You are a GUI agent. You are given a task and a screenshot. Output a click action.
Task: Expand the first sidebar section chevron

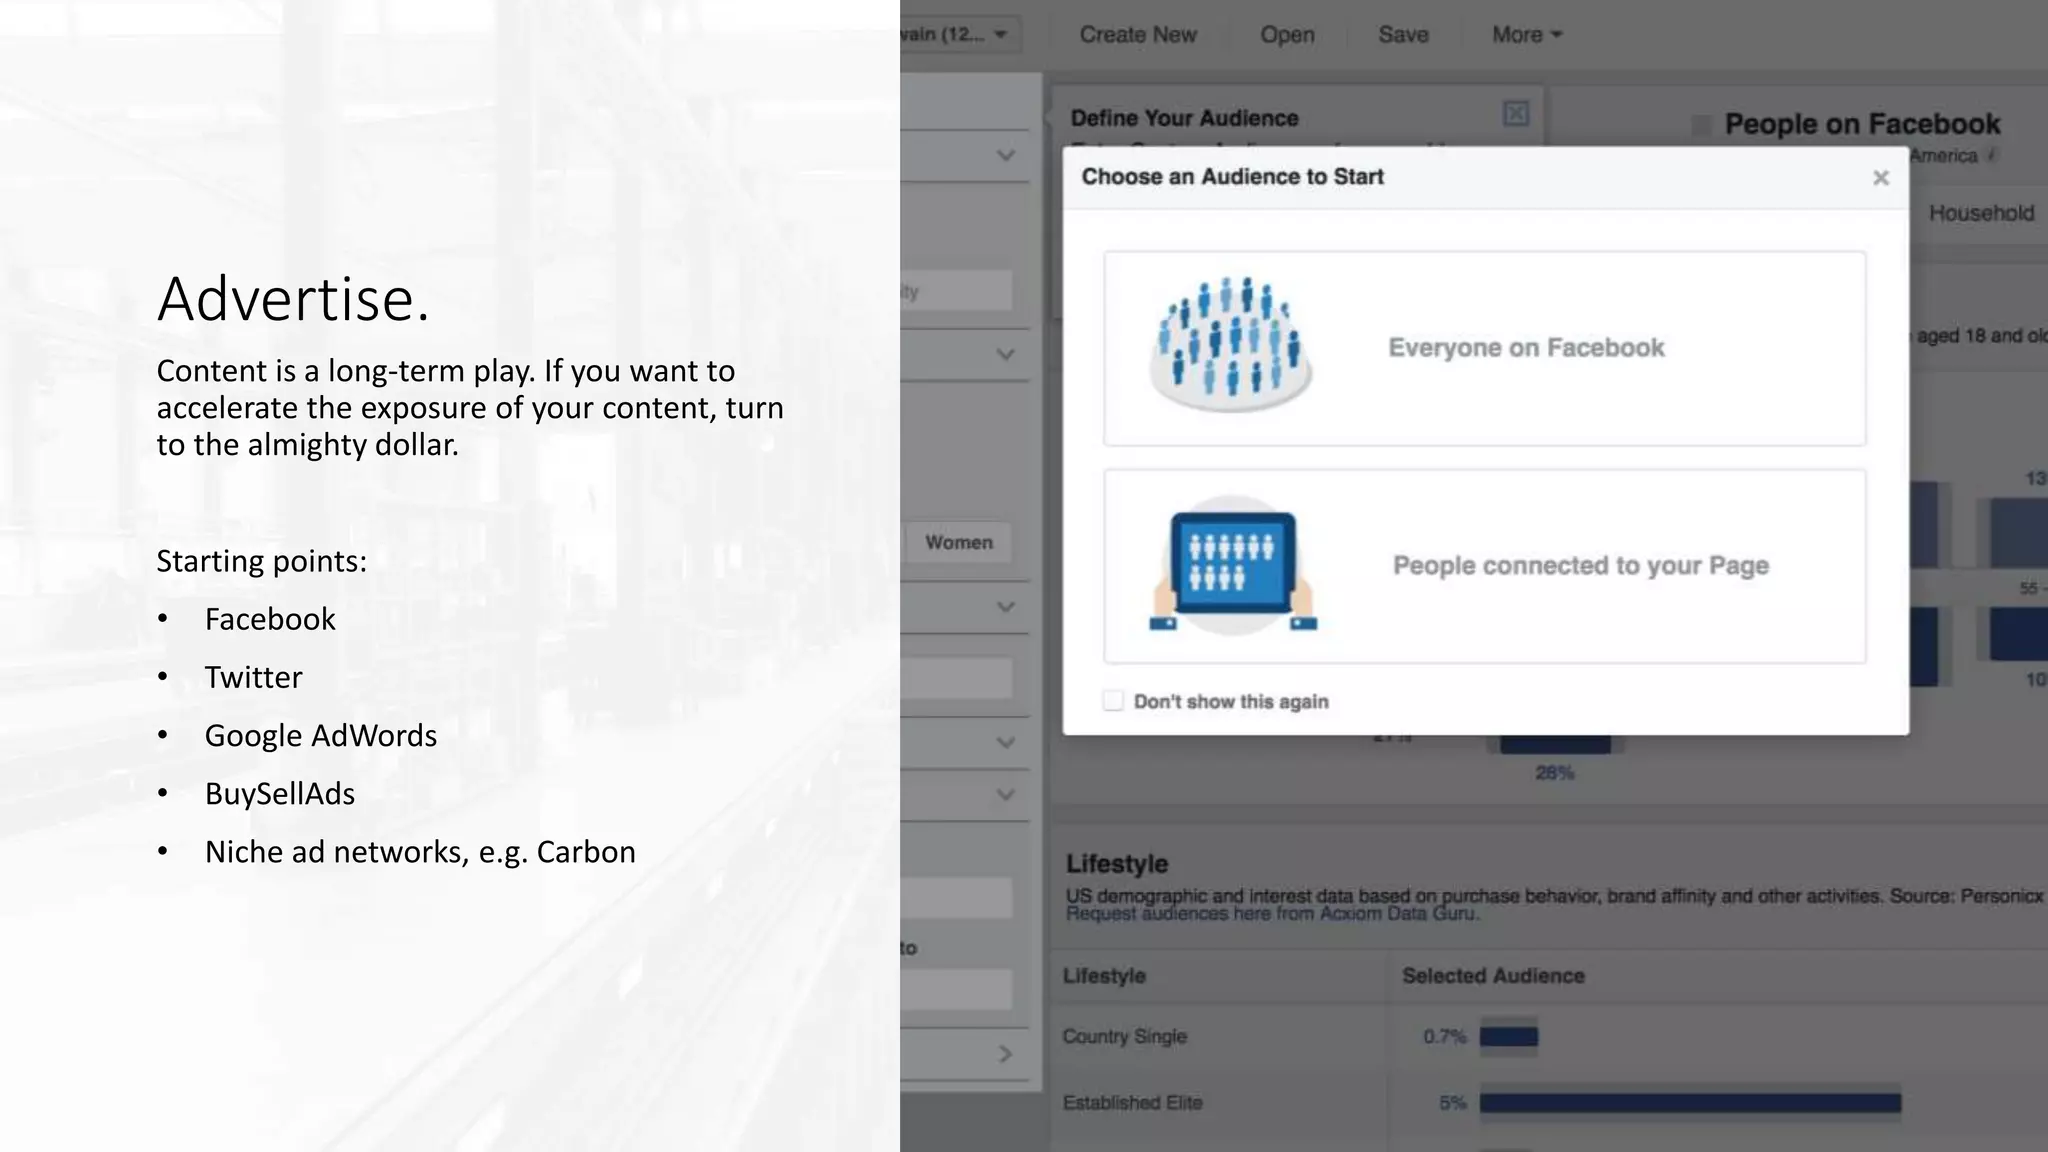1005,156
